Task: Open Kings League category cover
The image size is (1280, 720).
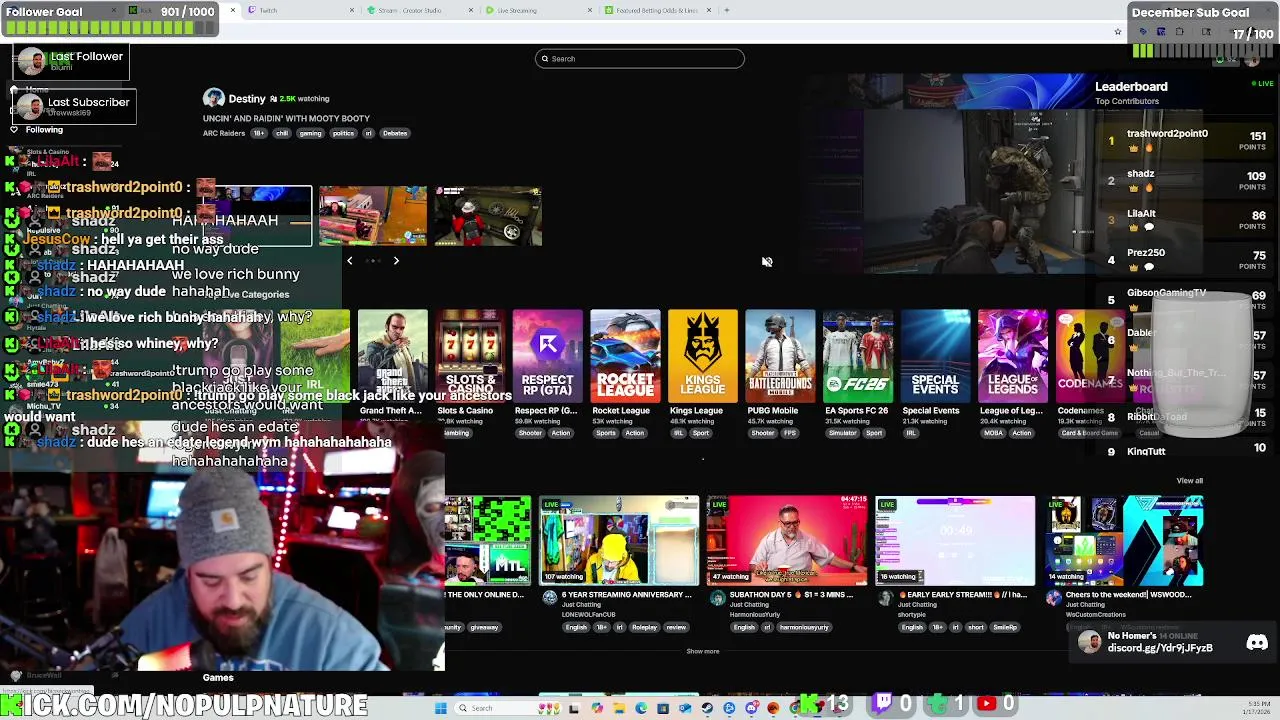Action: point(702,356)
